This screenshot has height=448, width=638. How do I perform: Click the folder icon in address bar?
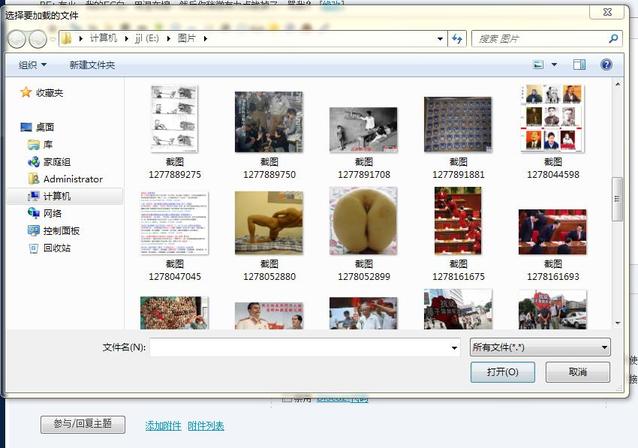click(x=66, y=39)
